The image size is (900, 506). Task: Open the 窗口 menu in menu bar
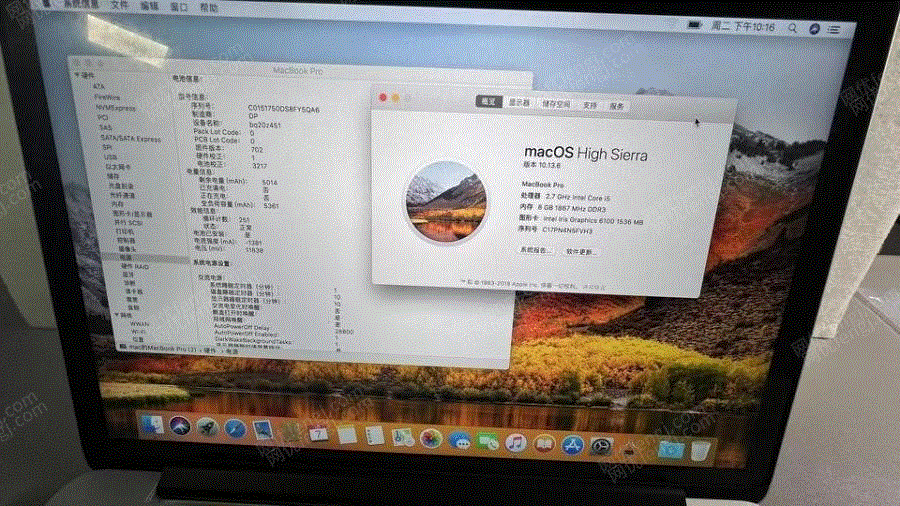[x=180, y=6]
